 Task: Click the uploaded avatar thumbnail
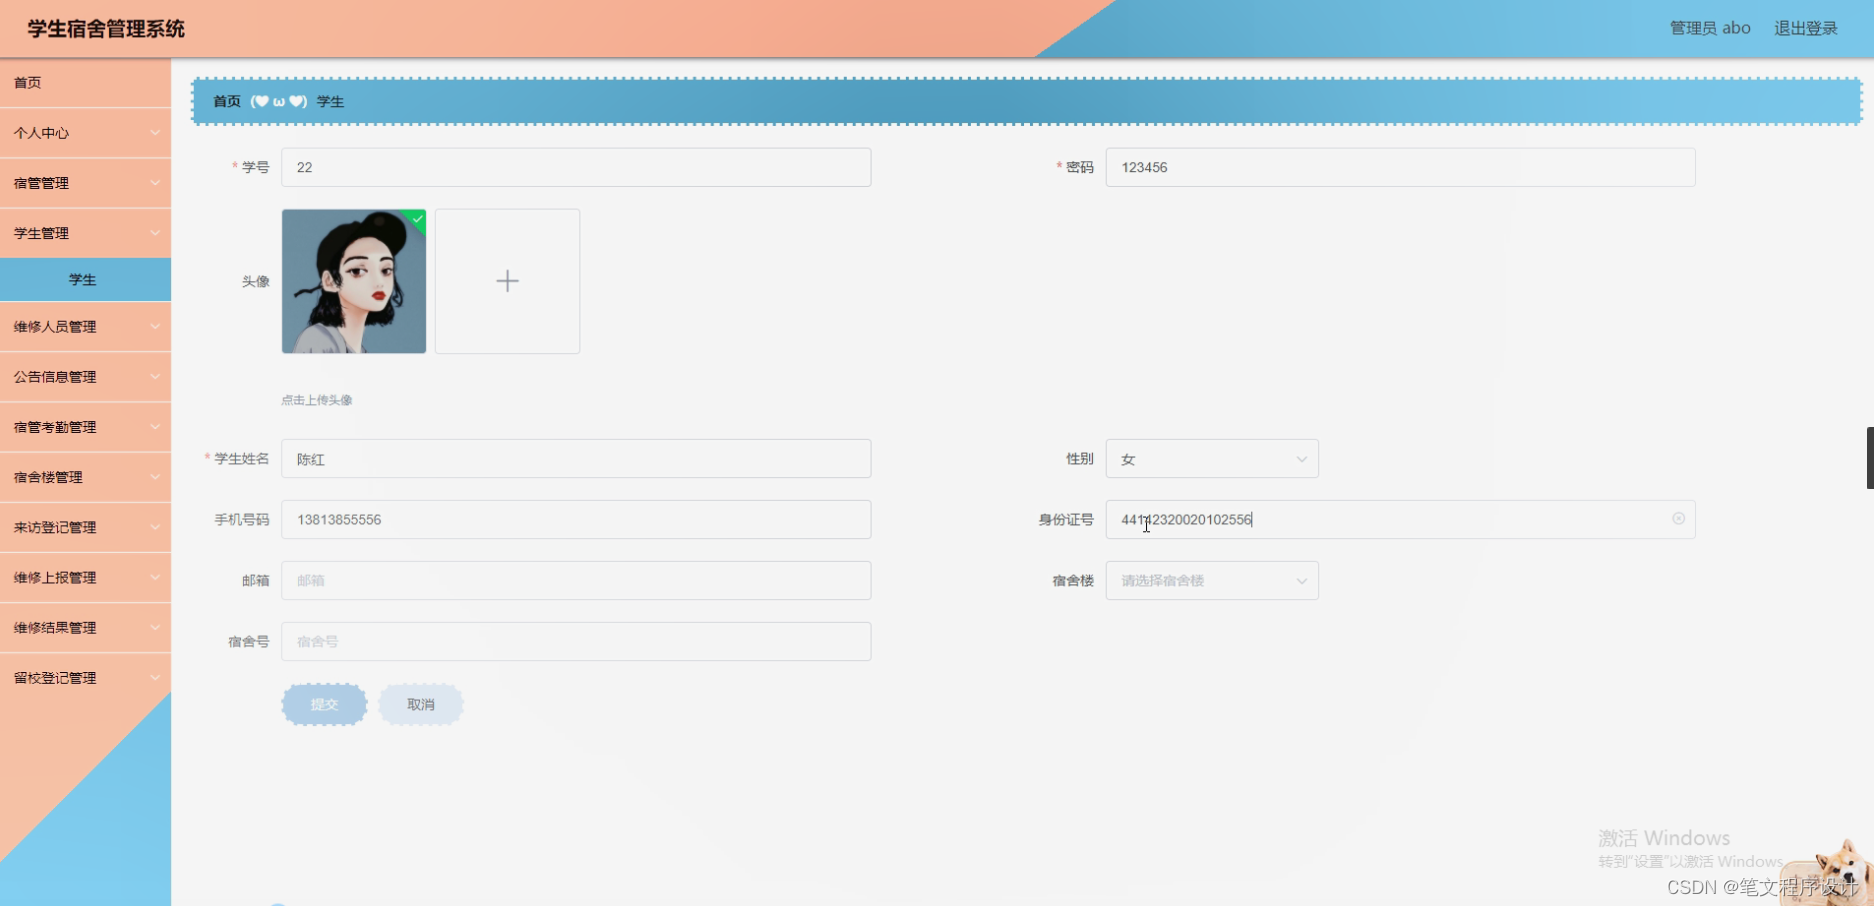pyautogui.click(x=353, y=281)
